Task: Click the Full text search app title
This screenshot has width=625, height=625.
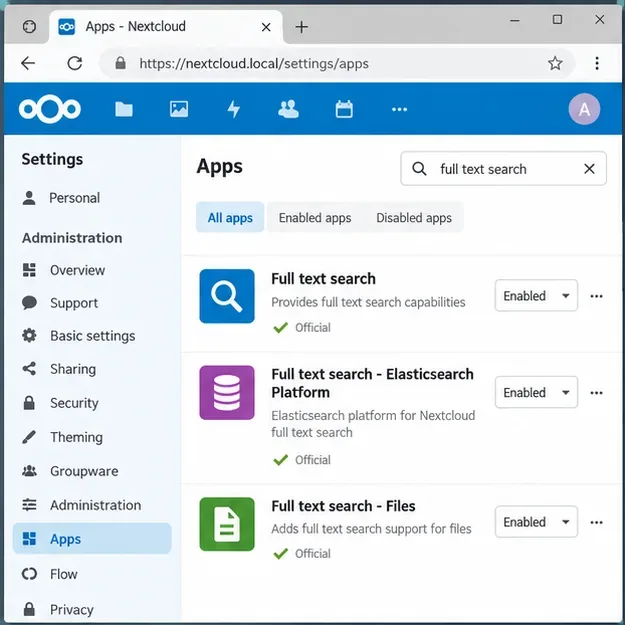Action: (x=323, y=278)
